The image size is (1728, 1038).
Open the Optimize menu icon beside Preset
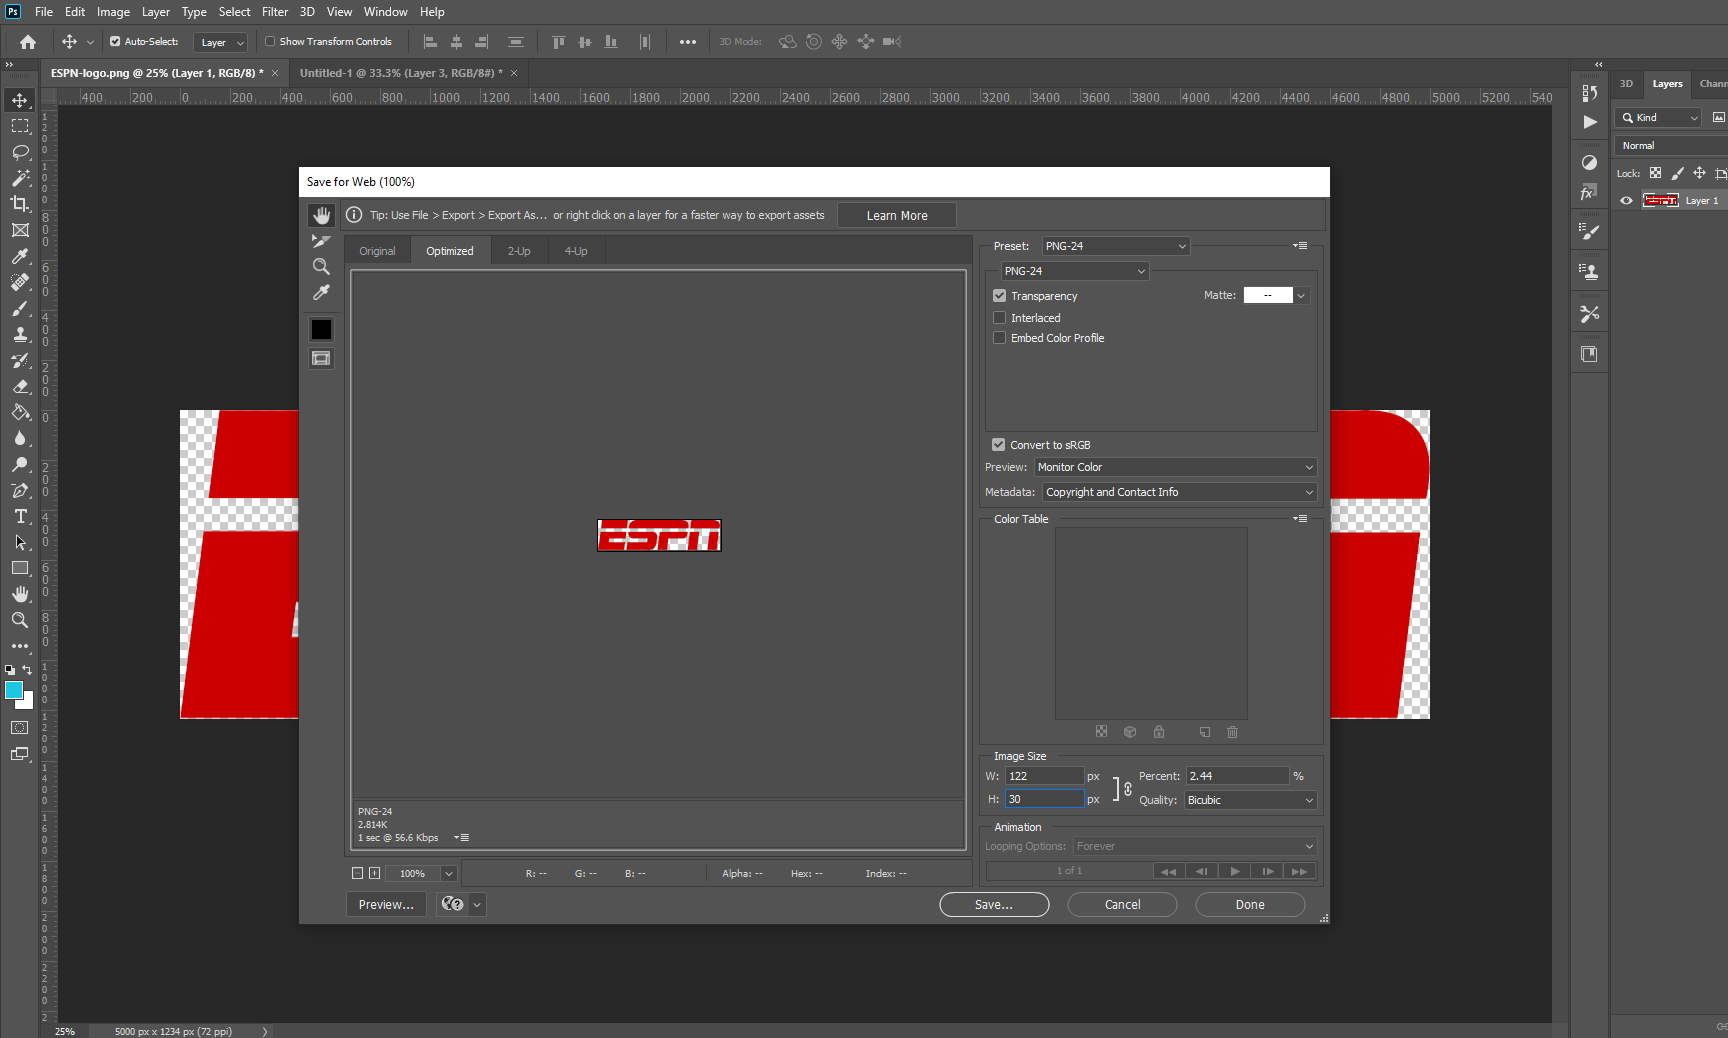click(x=1300, y=245)
